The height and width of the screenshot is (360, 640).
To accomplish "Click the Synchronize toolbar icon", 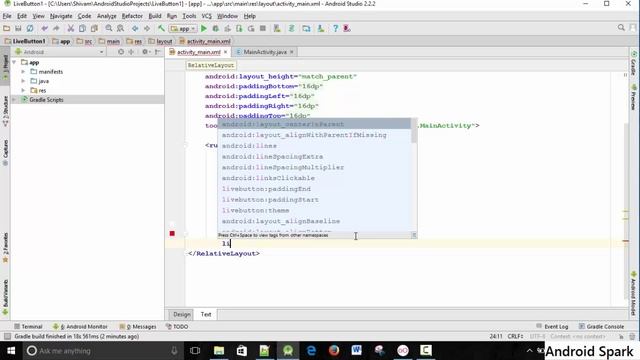I will click(30, 28).
